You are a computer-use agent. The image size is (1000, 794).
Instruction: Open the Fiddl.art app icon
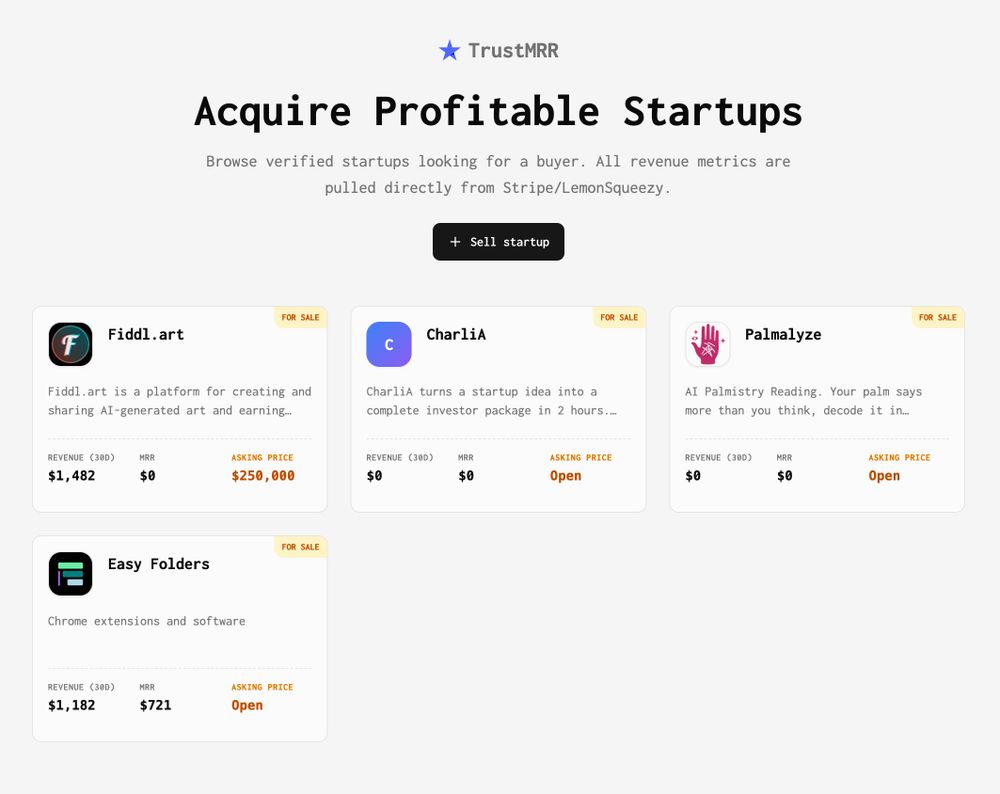coord(70,344)
